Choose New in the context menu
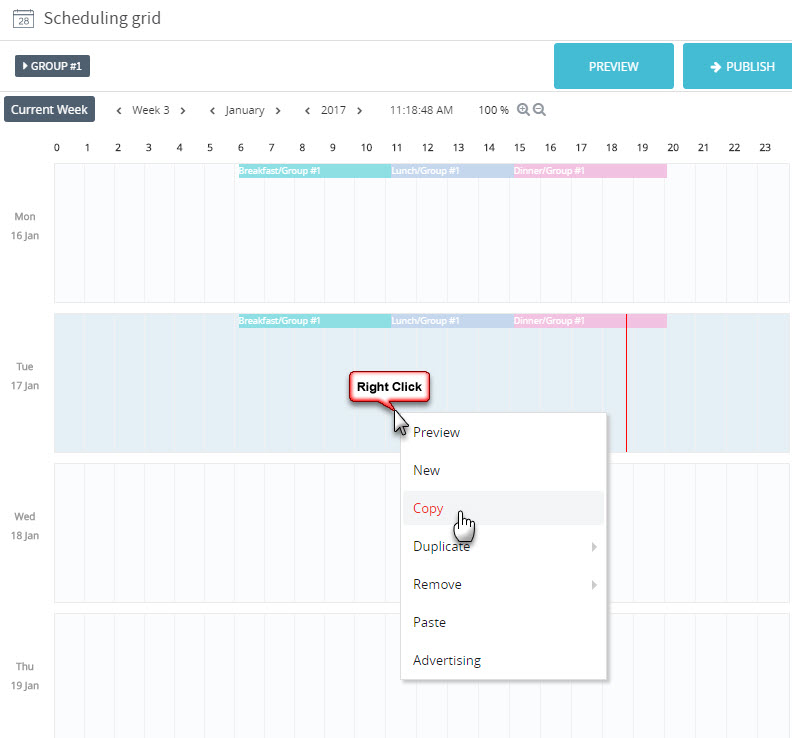 [x=504, y=470]
